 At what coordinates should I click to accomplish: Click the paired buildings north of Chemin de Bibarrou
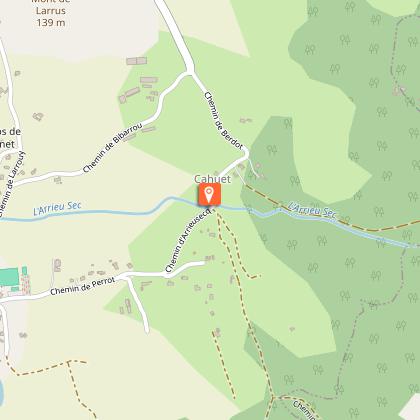tap(136, 61)
